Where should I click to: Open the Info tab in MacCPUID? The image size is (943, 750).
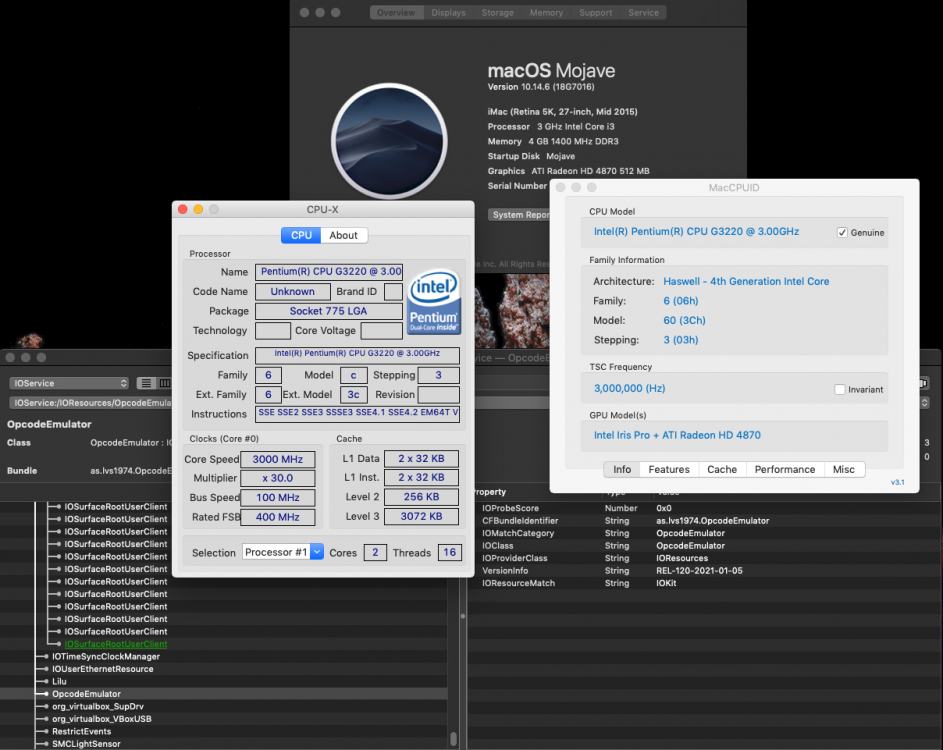(622, 469)
